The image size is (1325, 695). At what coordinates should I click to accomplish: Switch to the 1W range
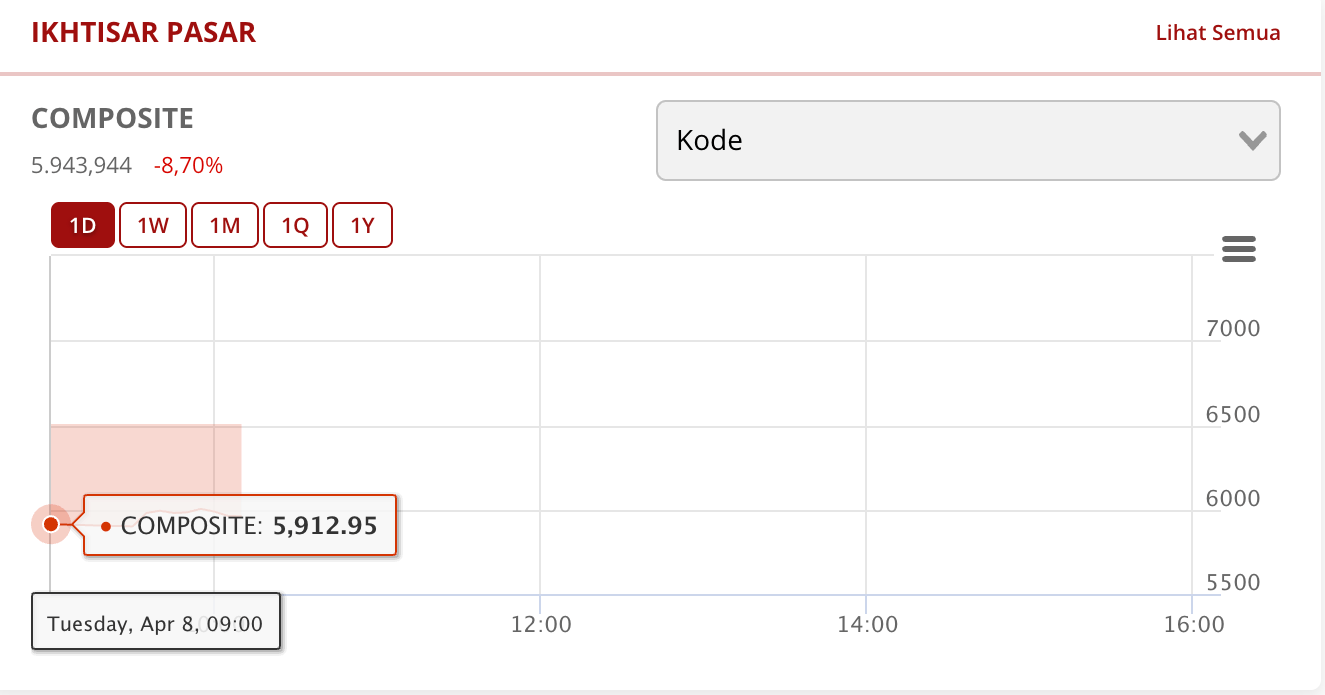tap(153, 225)
